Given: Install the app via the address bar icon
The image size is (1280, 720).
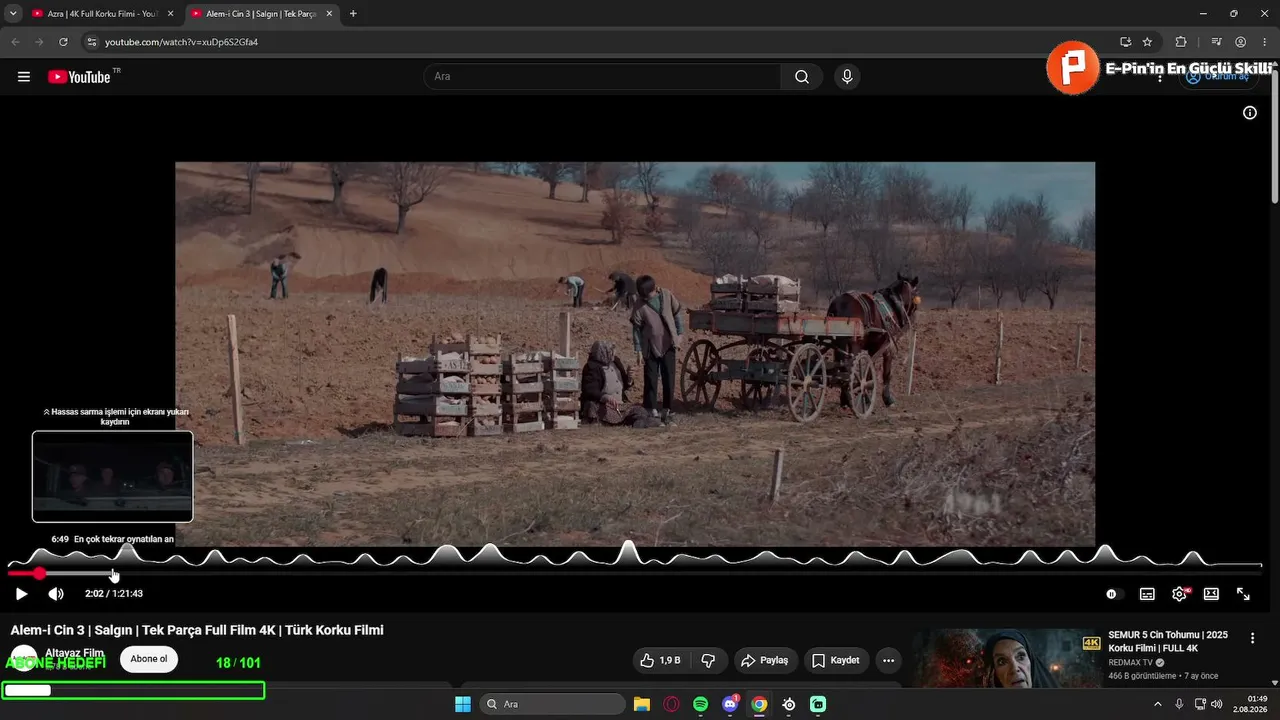Looking at the screenshot, I should click(1125, 42).
